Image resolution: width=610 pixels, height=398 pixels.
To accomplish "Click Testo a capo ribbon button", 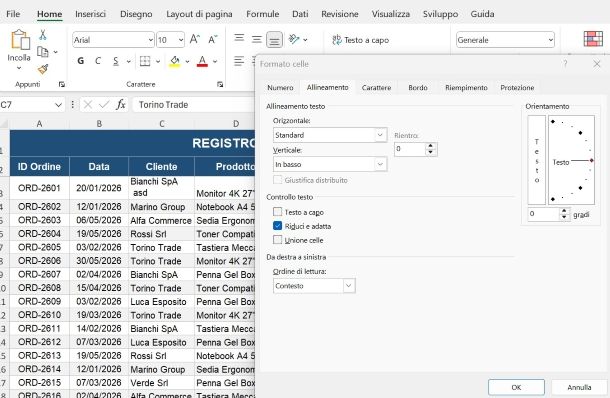I will click(x=360, y=40).
